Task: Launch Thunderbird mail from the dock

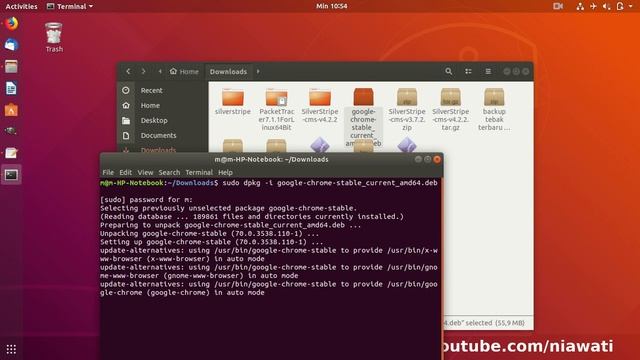Action: [x=11, y=45]
